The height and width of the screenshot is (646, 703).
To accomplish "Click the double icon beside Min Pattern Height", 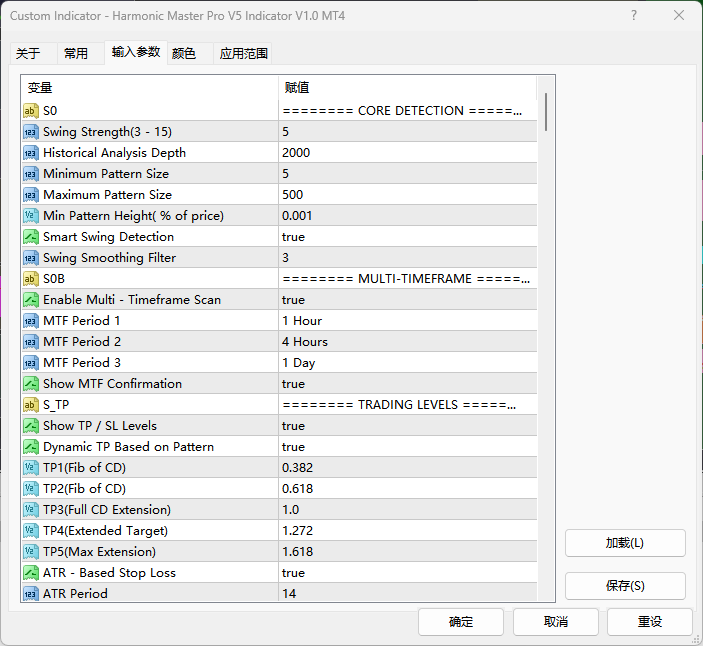I will pyautogui.click(x=30, y=216).
